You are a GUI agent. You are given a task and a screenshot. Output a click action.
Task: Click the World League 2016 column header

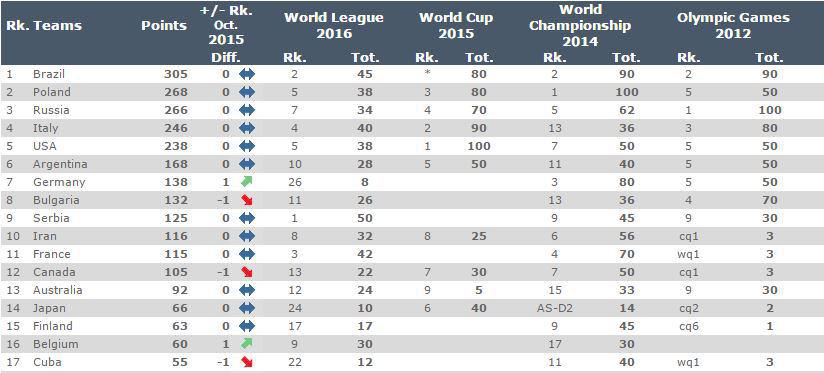click(x=334, y=25)
